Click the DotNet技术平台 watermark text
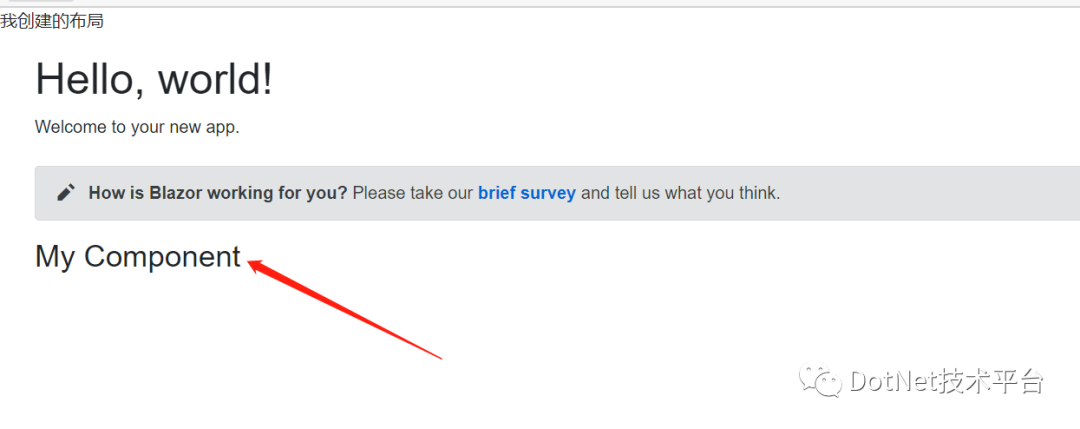This screenshot has height=429, width=1080. click(948, 381)
